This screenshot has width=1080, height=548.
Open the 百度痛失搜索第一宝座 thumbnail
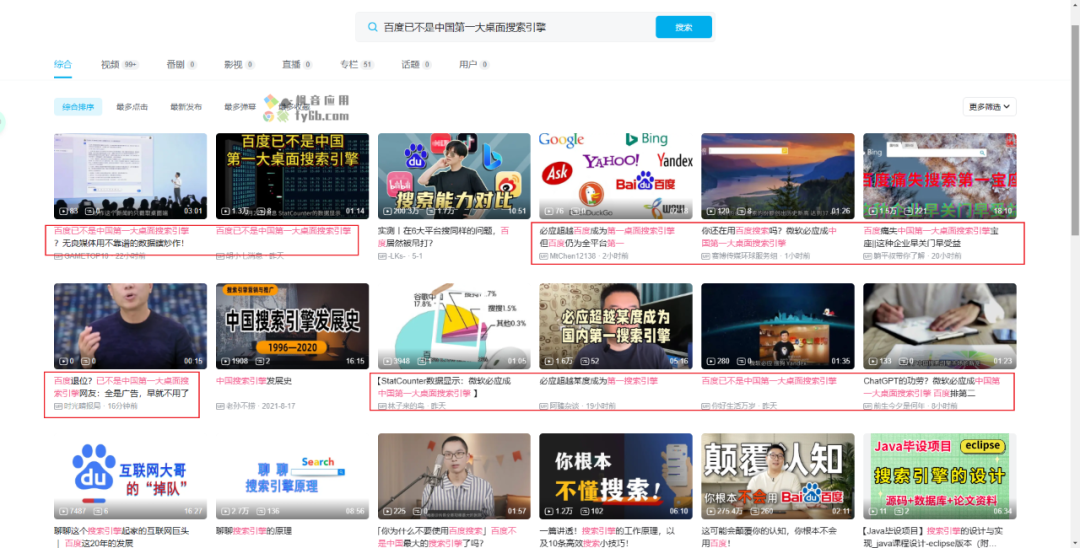(x=939, y=176)
